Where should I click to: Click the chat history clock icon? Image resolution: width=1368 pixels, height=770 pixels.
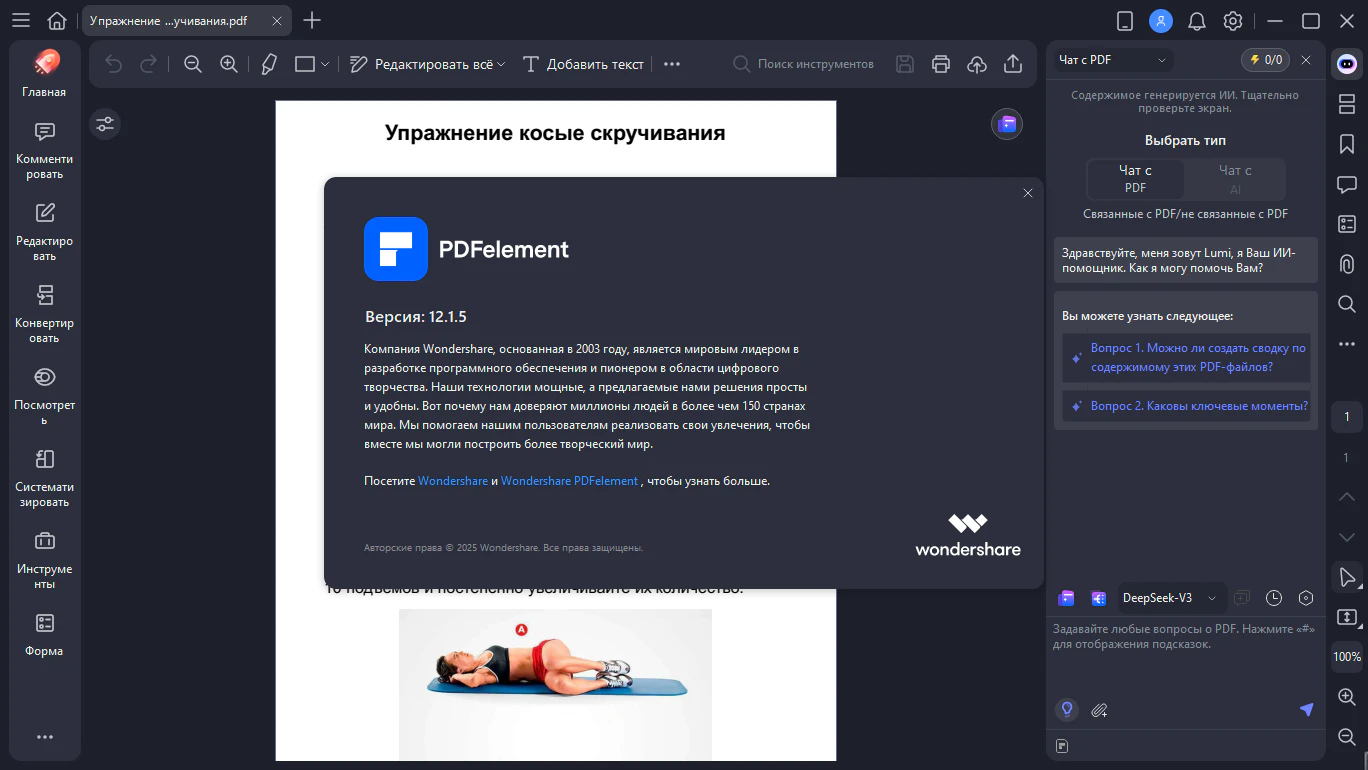pyautogui.click(x=1274, y=598)
